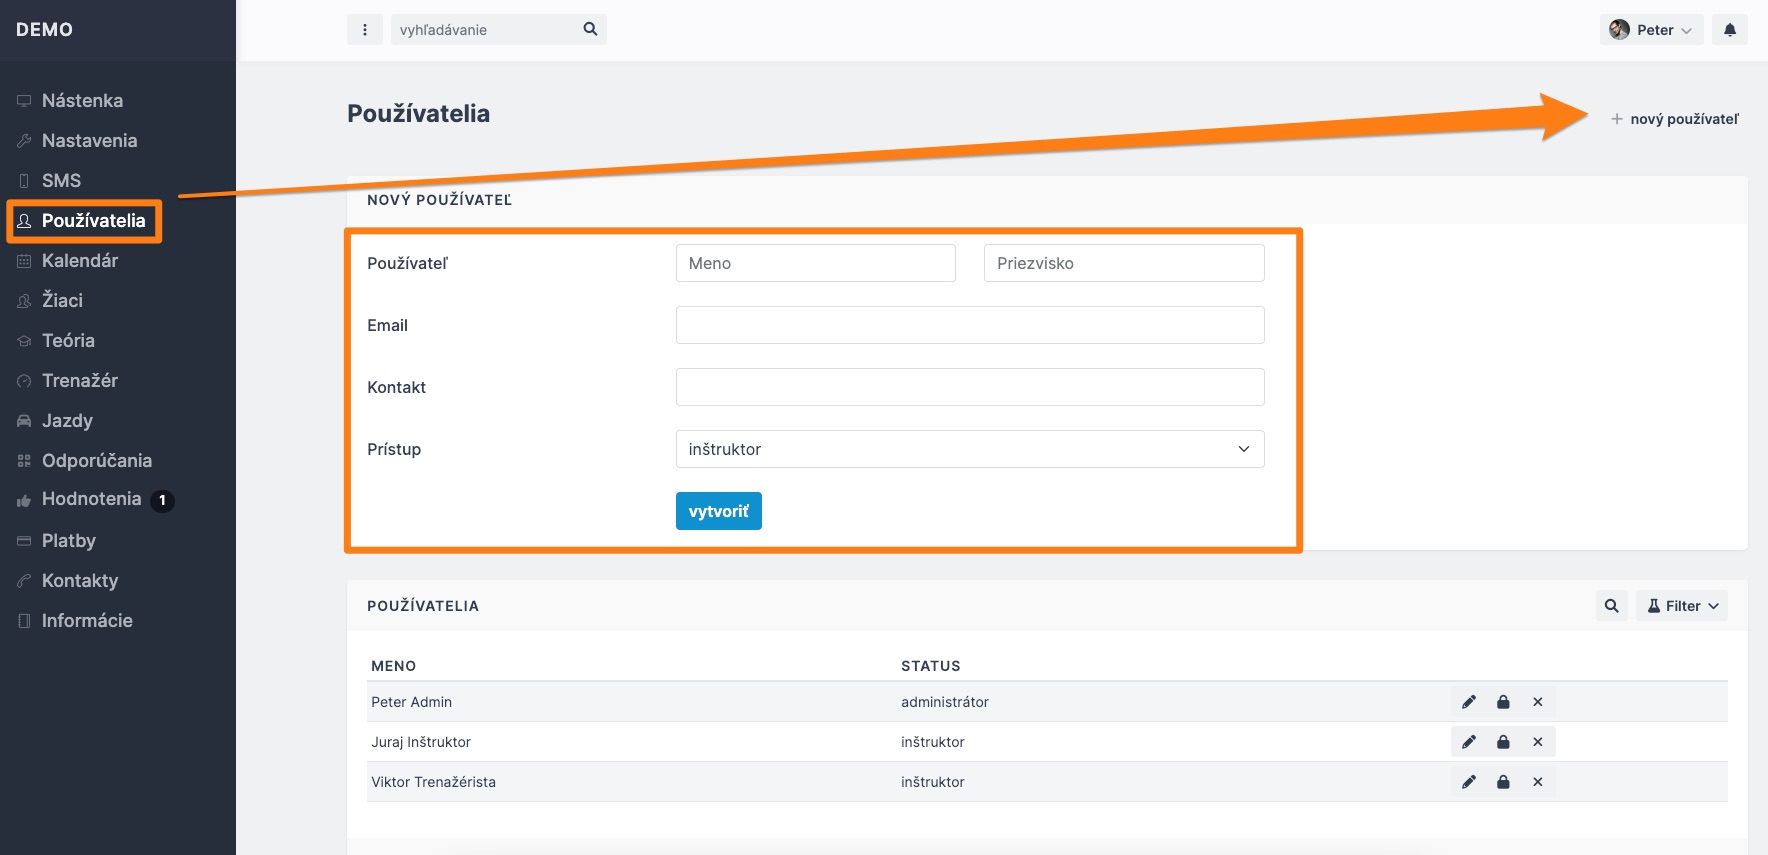Screen dimensions: 1768x855
Task: Click the nový používateľ link
Action: (1675, 119)
